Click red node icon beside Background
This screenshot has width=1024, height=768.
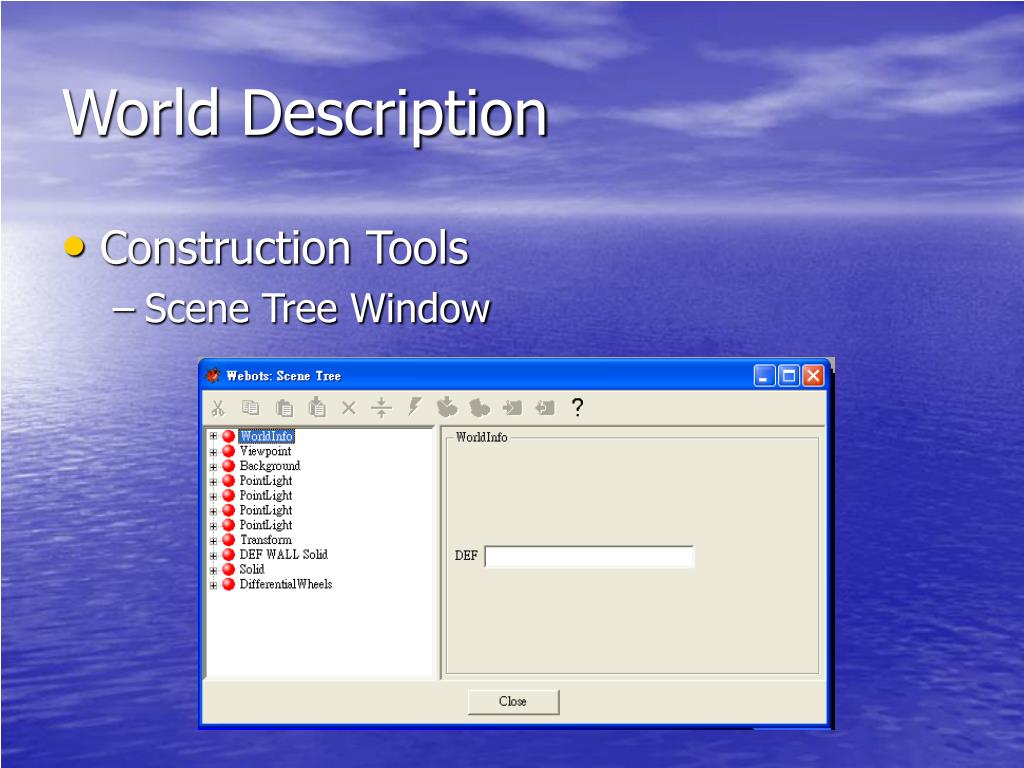point(228,466)
